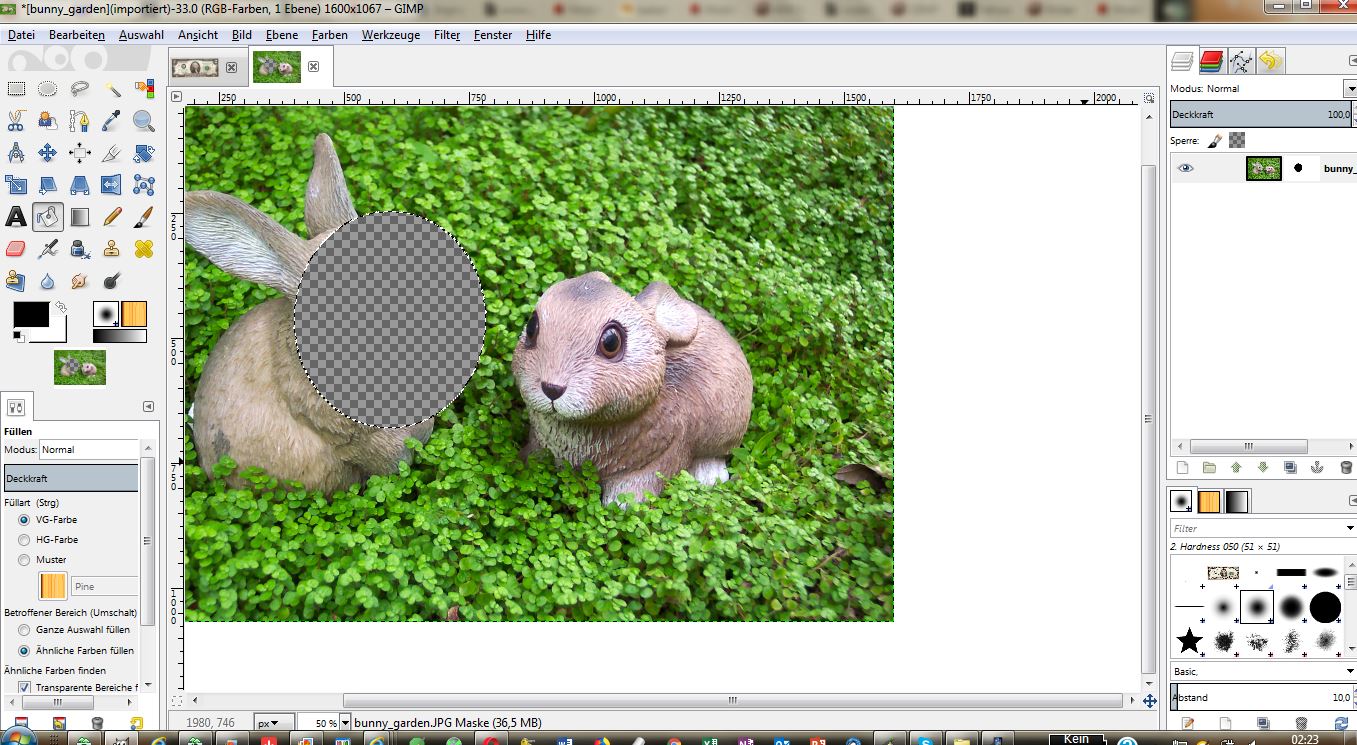Select the Fuzzy Select magic wand tool
This screenshot has height=745, width=1357.
point(112,89)
